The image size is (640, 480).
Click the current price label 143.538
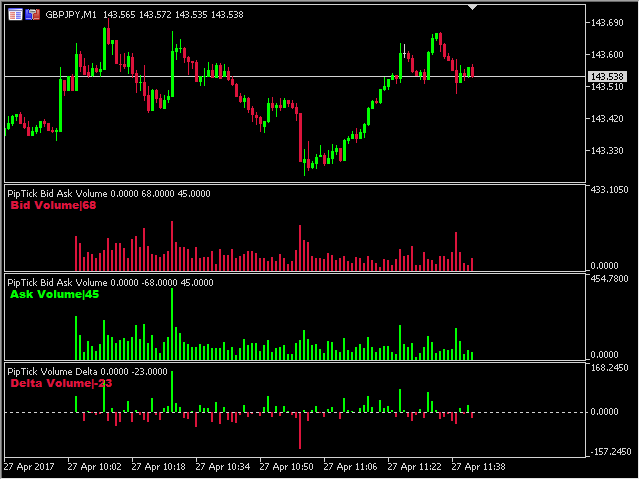click(607, 76)
